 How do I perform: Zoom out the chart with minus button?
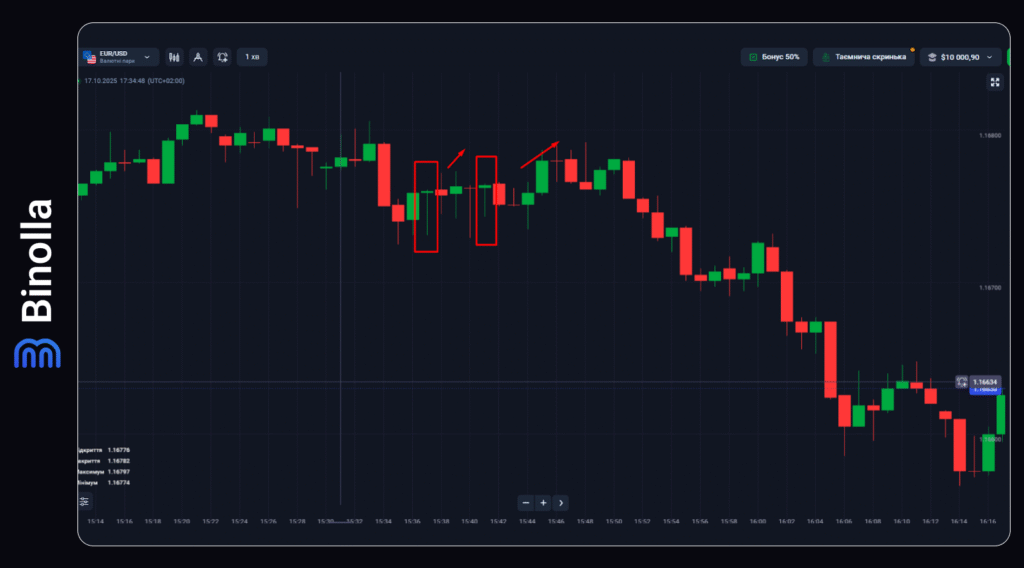[x=526, y=503]
